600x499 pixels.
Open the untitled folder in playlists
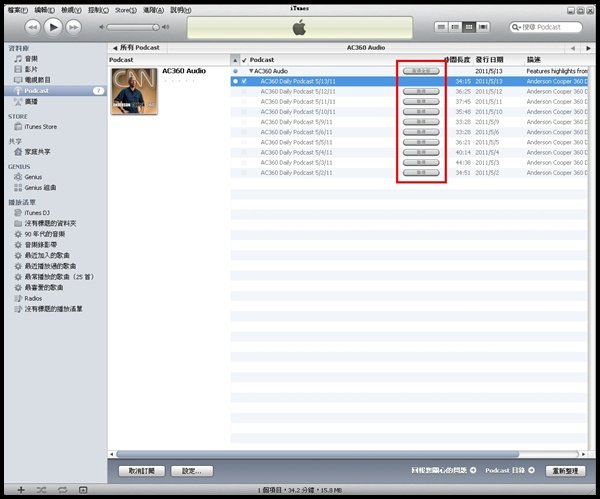click(x=50, y=223)
